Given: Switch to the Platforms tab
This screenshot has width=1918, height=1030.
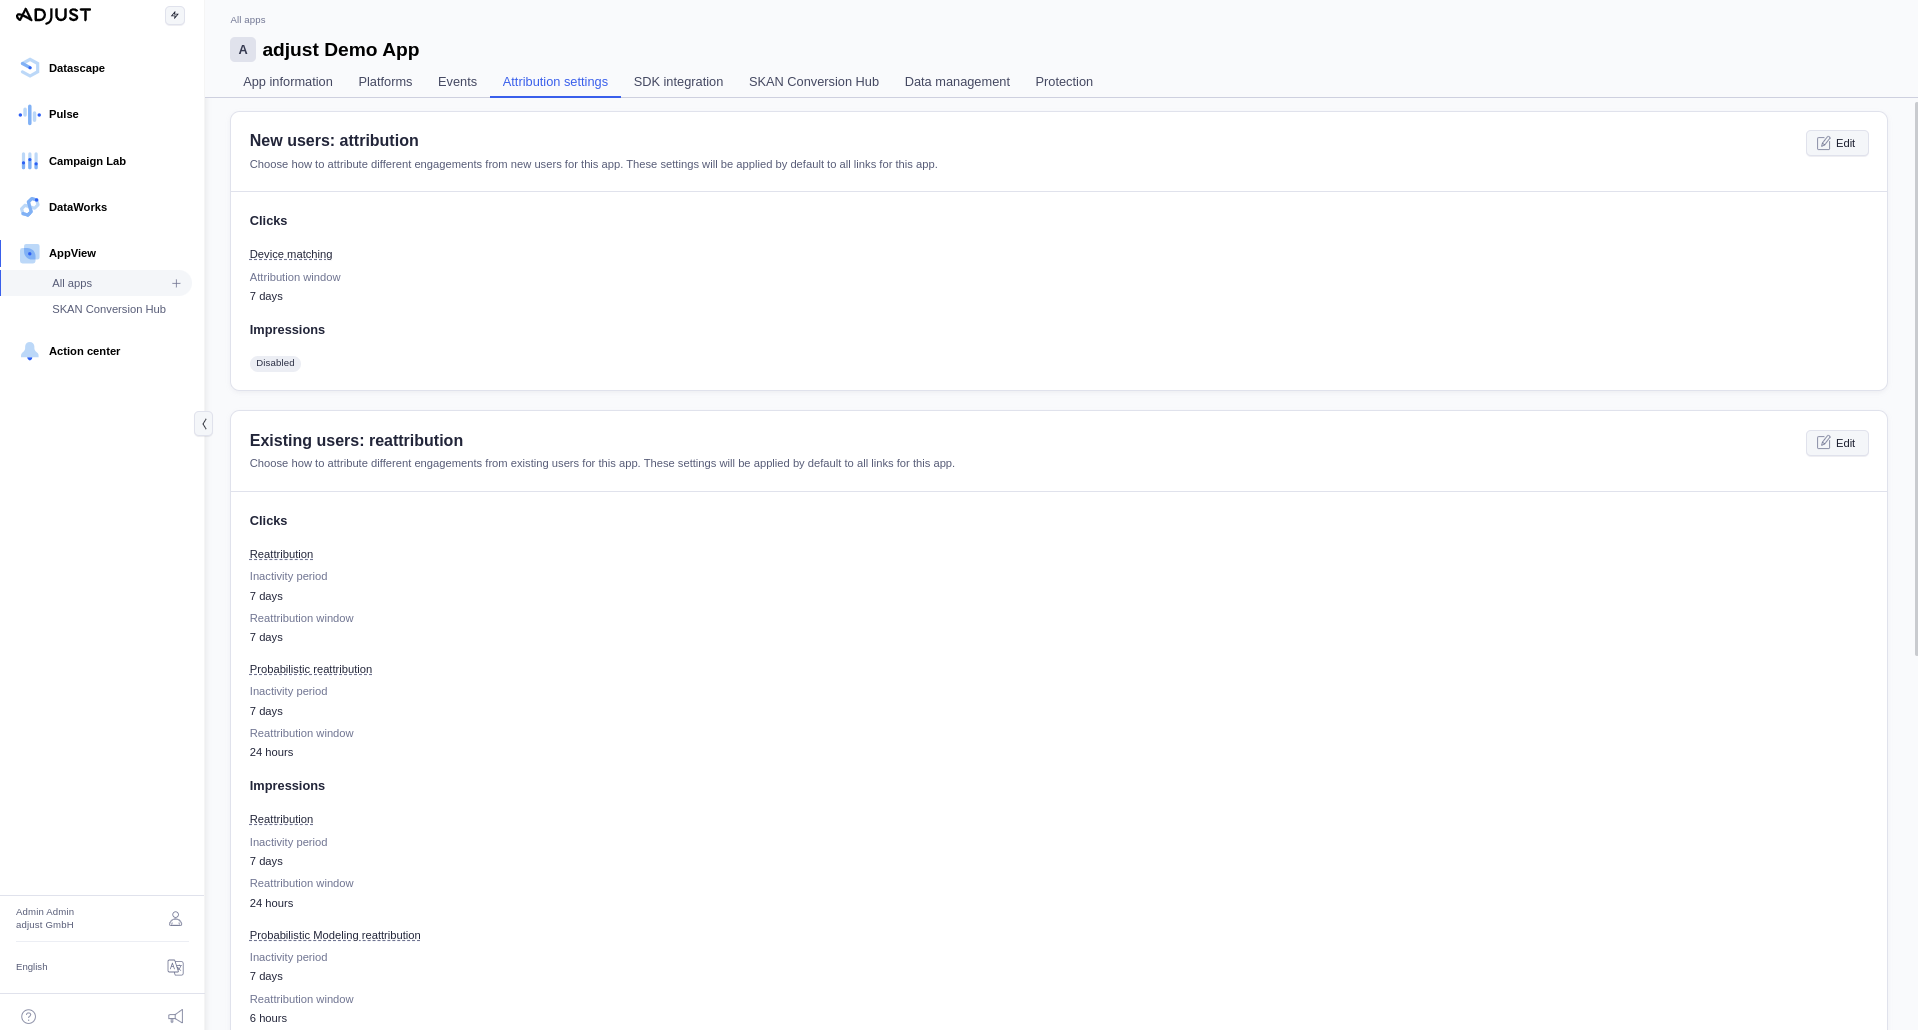Looking at the screenshot, I should point(385,82).
